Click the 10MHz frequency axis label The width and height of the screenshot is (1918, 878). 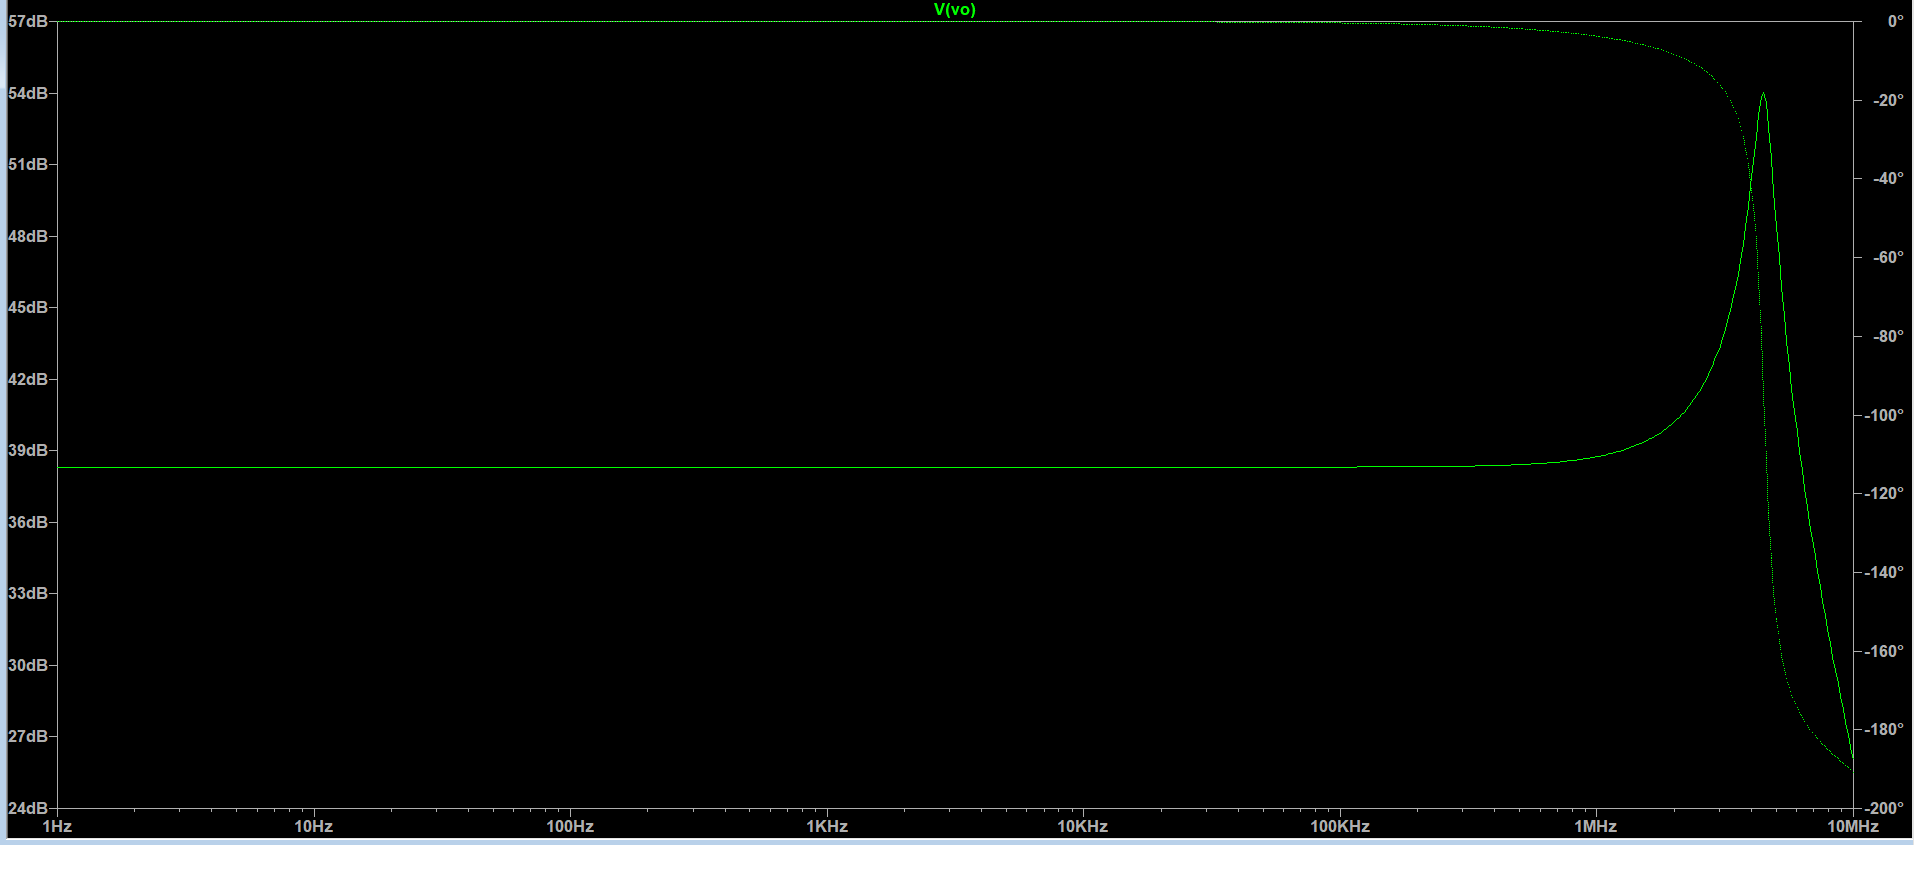click(x=1853, y=826)
